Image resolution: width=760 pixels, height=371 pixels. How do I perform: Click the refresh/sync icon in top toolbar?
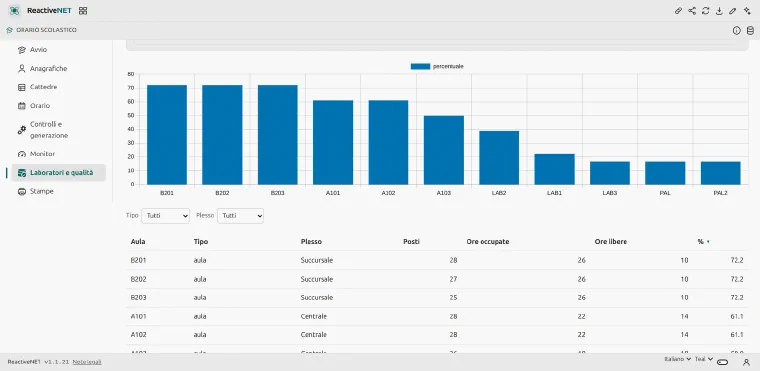(x=706, y=11)
